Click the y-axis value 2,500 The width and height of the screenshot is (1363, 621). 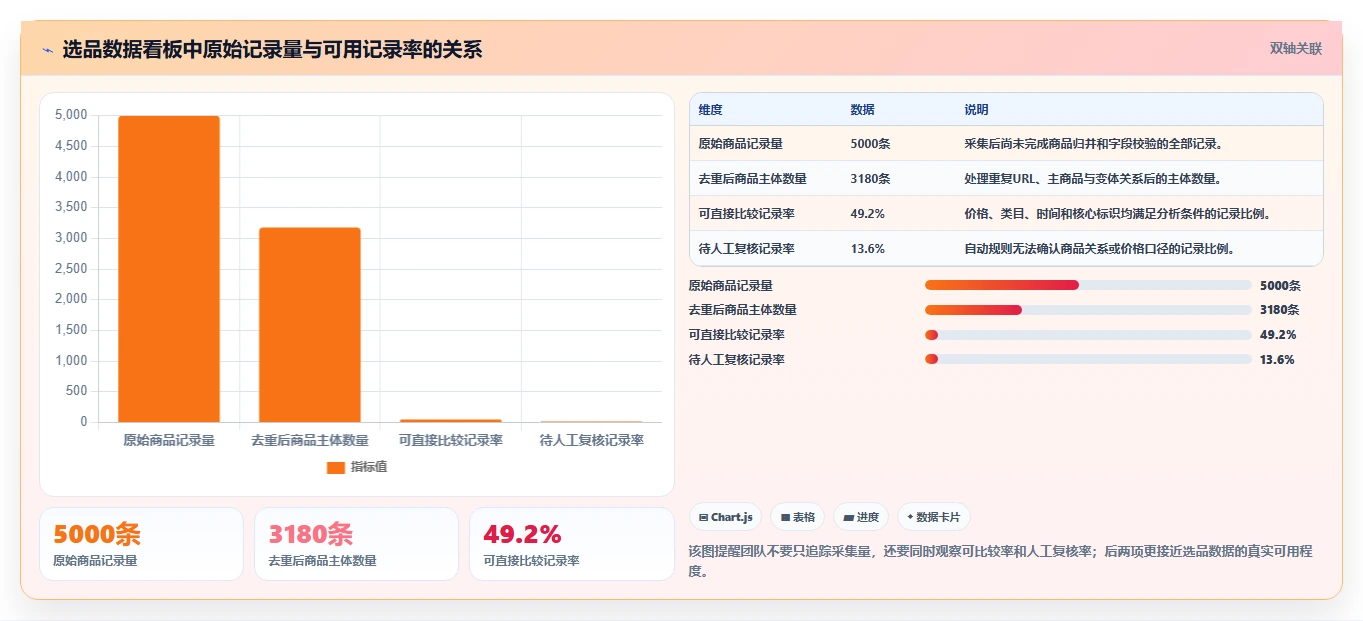[71, 269]
